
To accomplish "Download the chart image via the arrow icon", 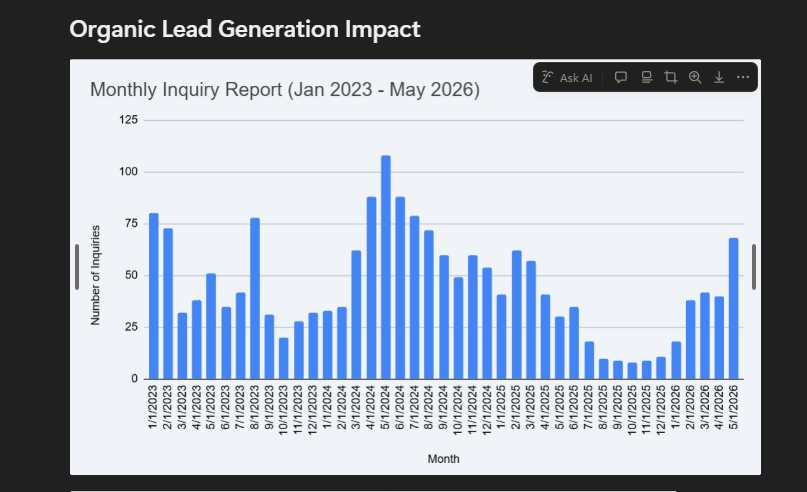I will (719, 78).
